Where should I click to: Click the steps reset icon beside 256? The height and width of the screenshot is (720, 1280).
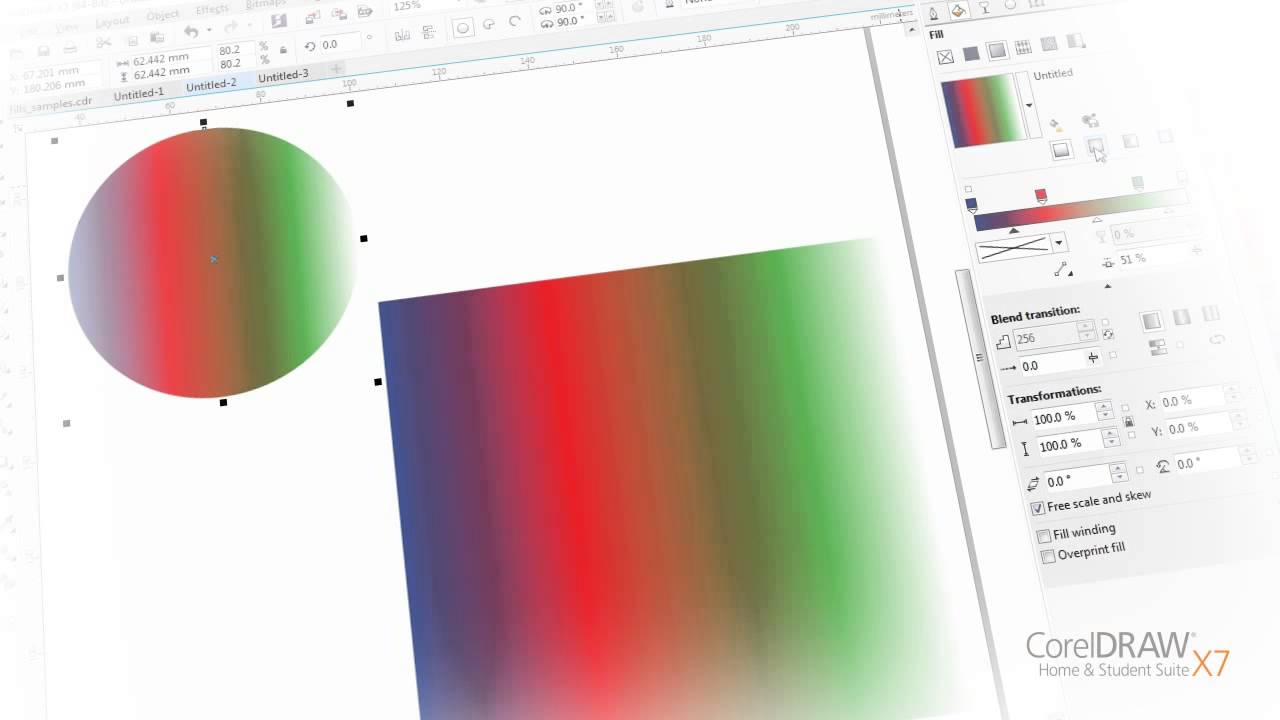(x=1107, y=333)
